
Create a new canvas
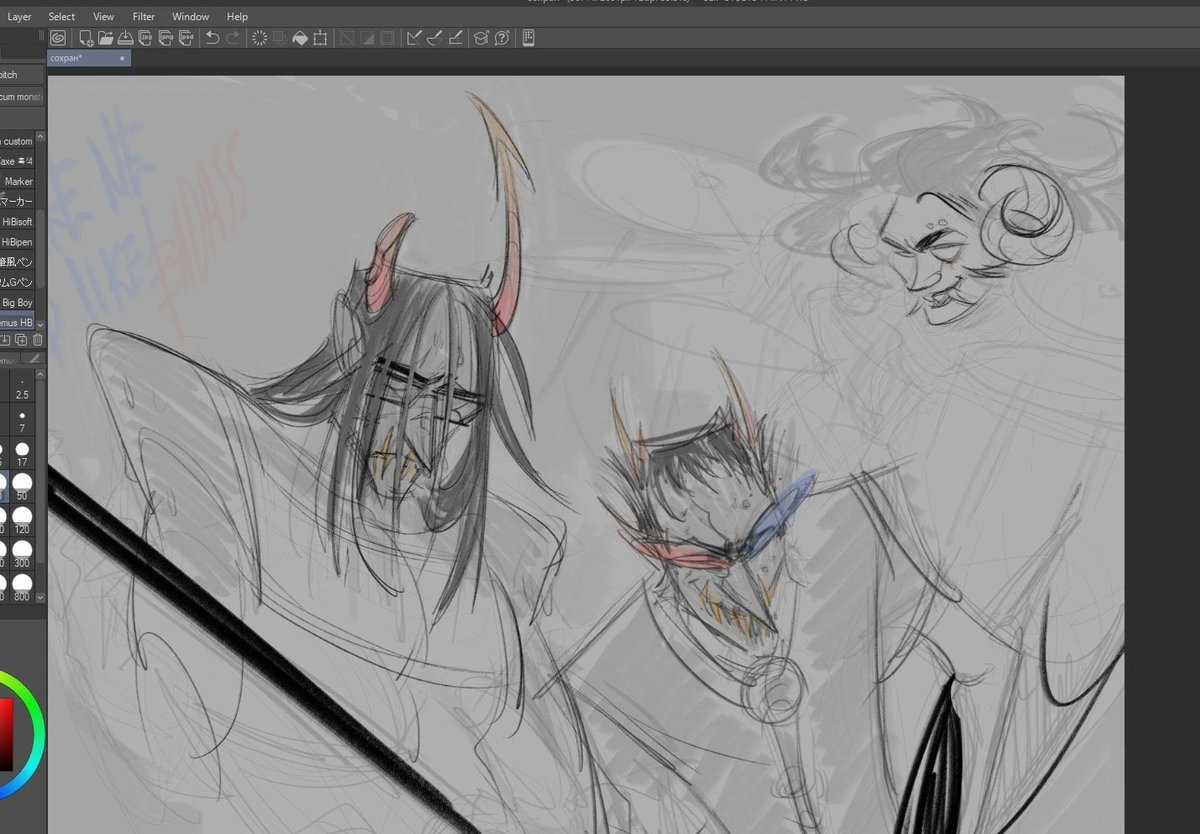[x=85, y=37]
